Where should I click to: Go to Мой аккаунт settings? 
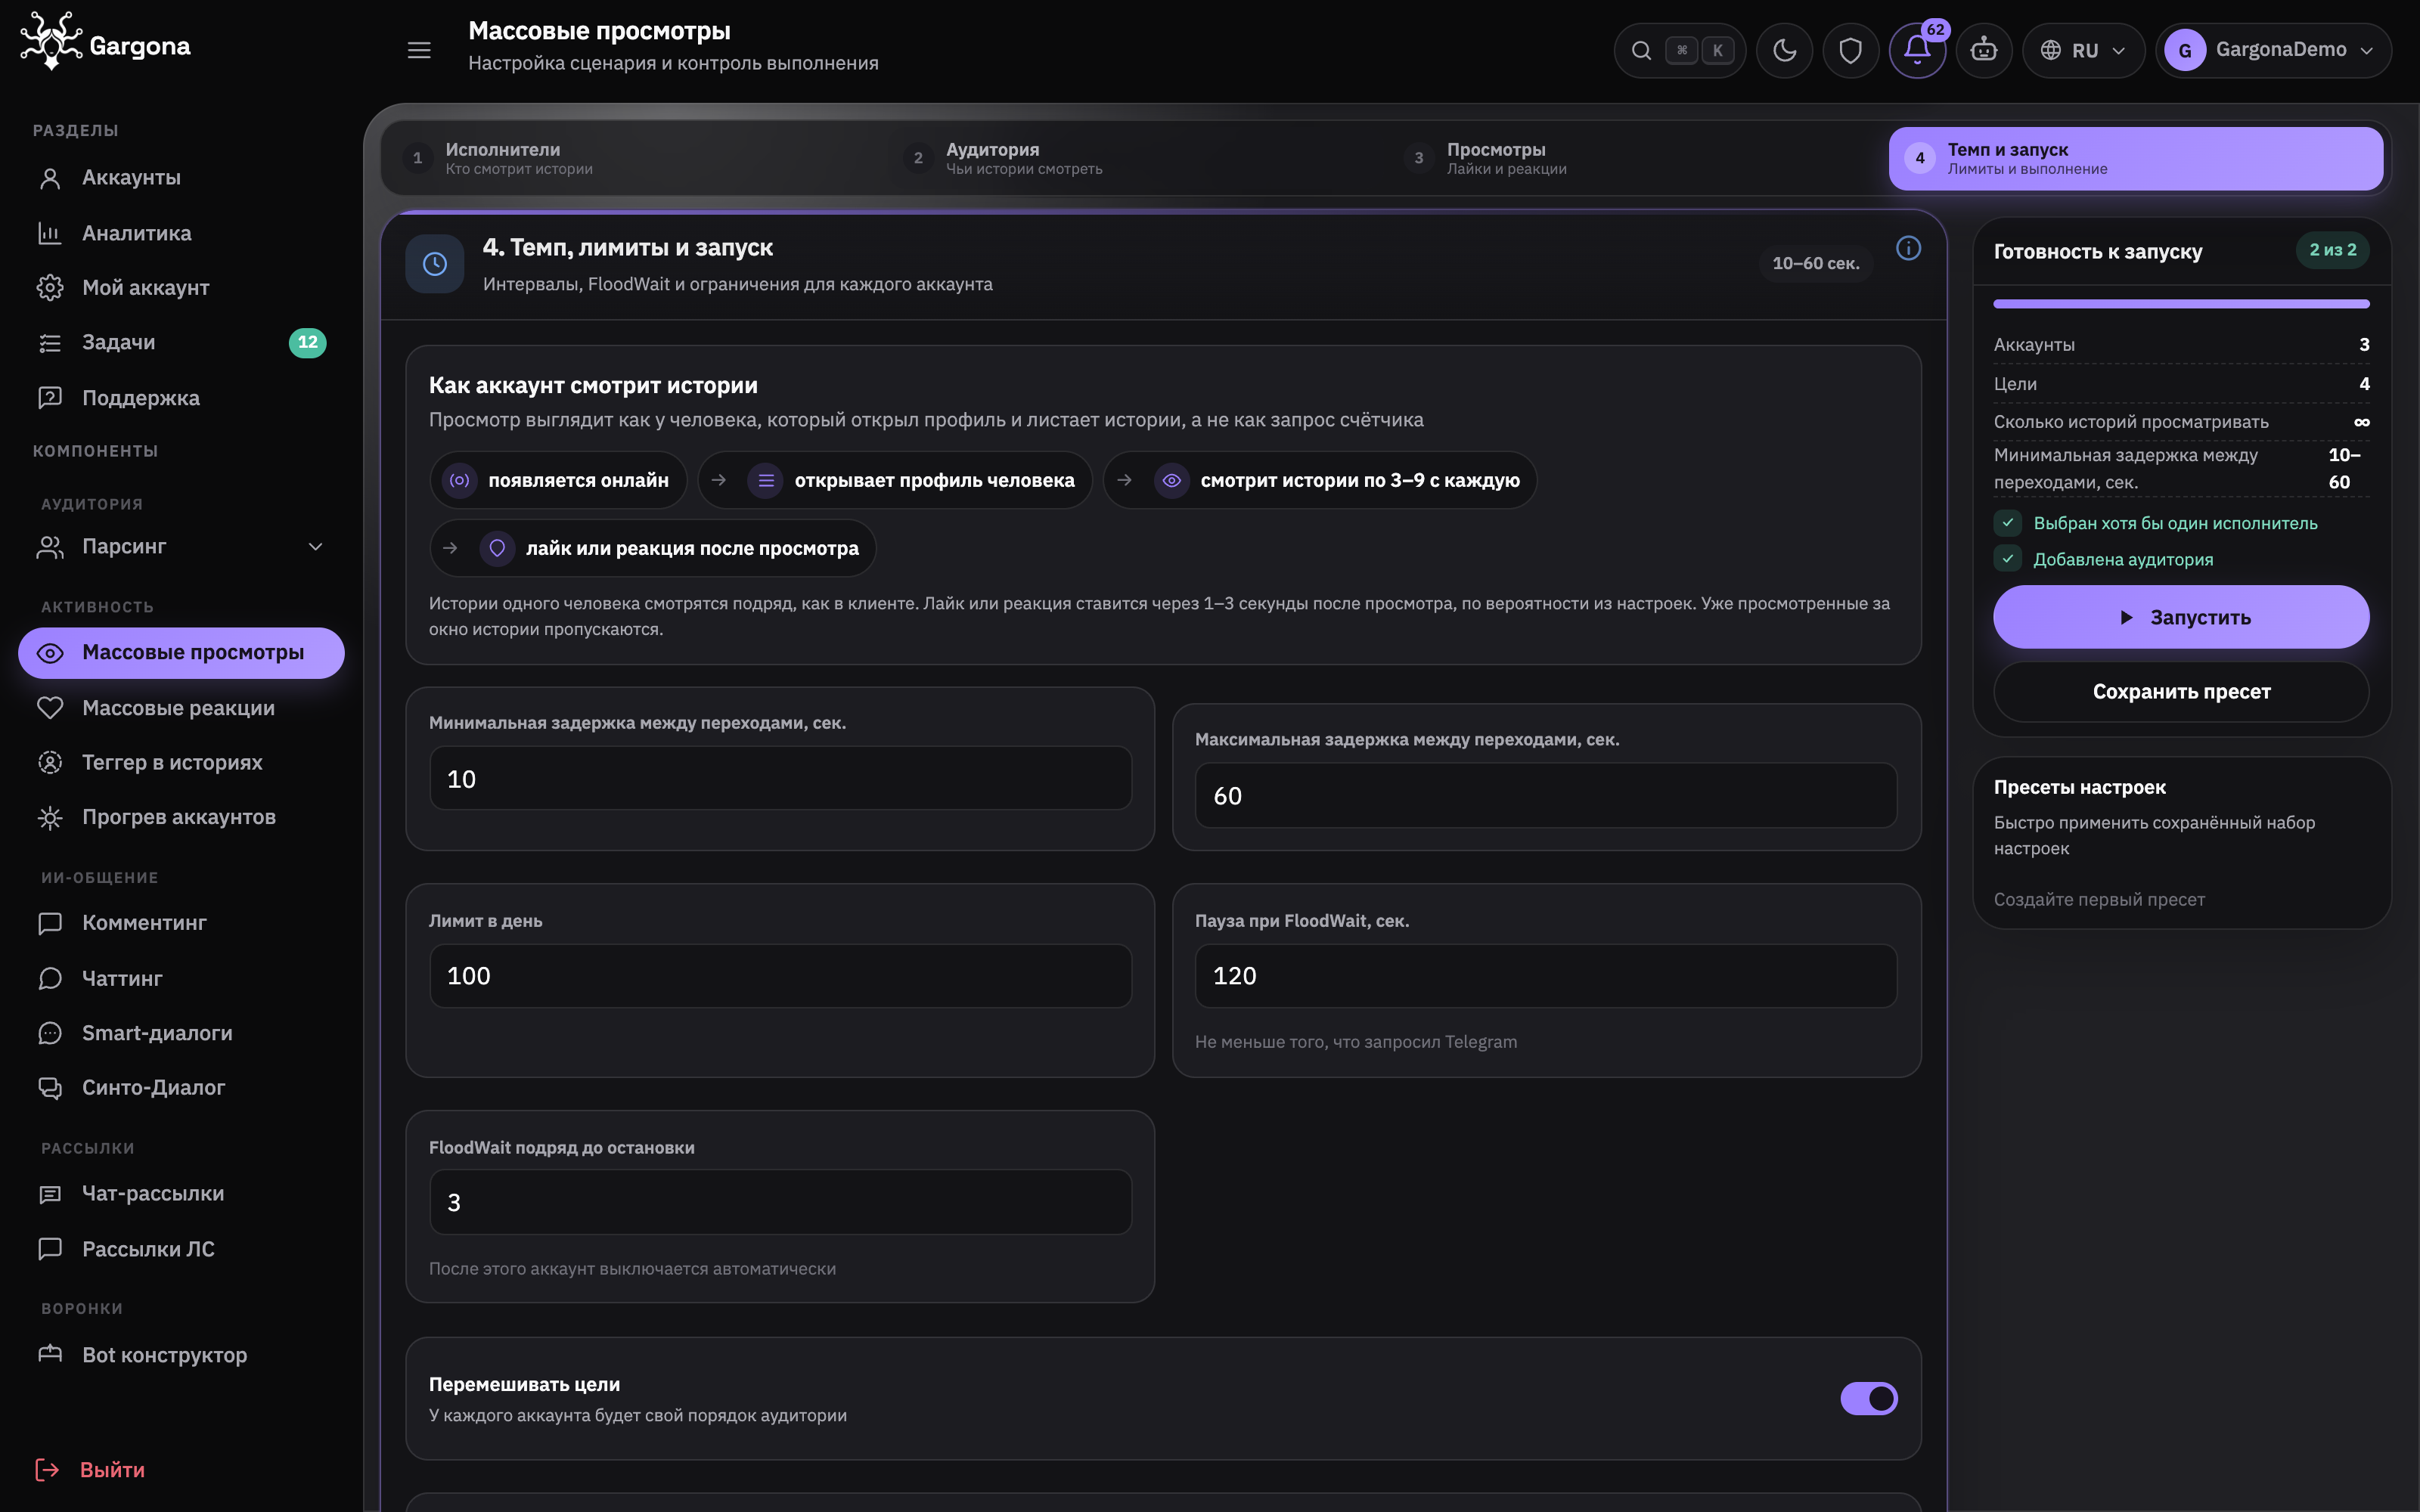(x=181, y=288)
